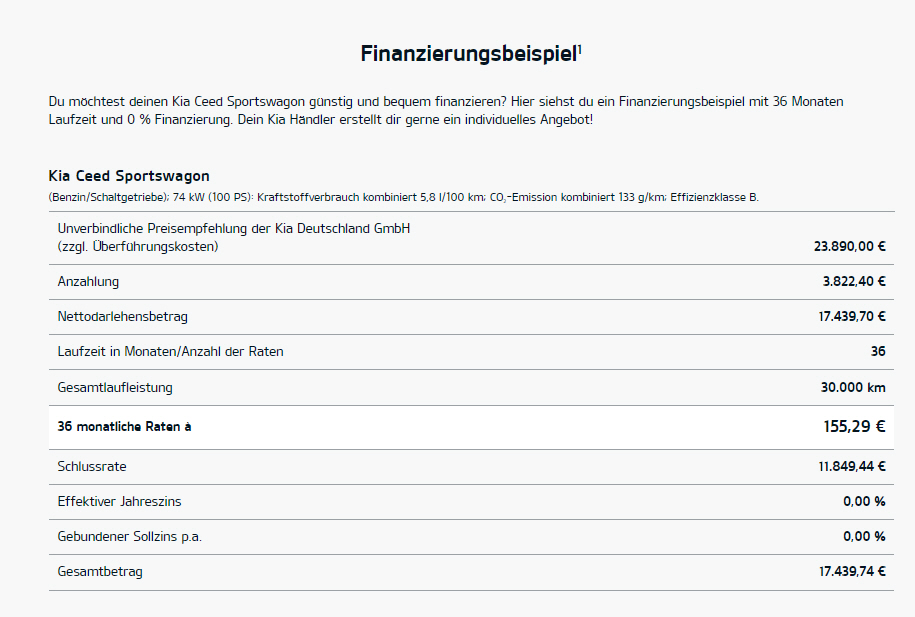Click the Finanzierungsbeispiel heading
The height and width of the screenshot is (617, 915).
469,54
